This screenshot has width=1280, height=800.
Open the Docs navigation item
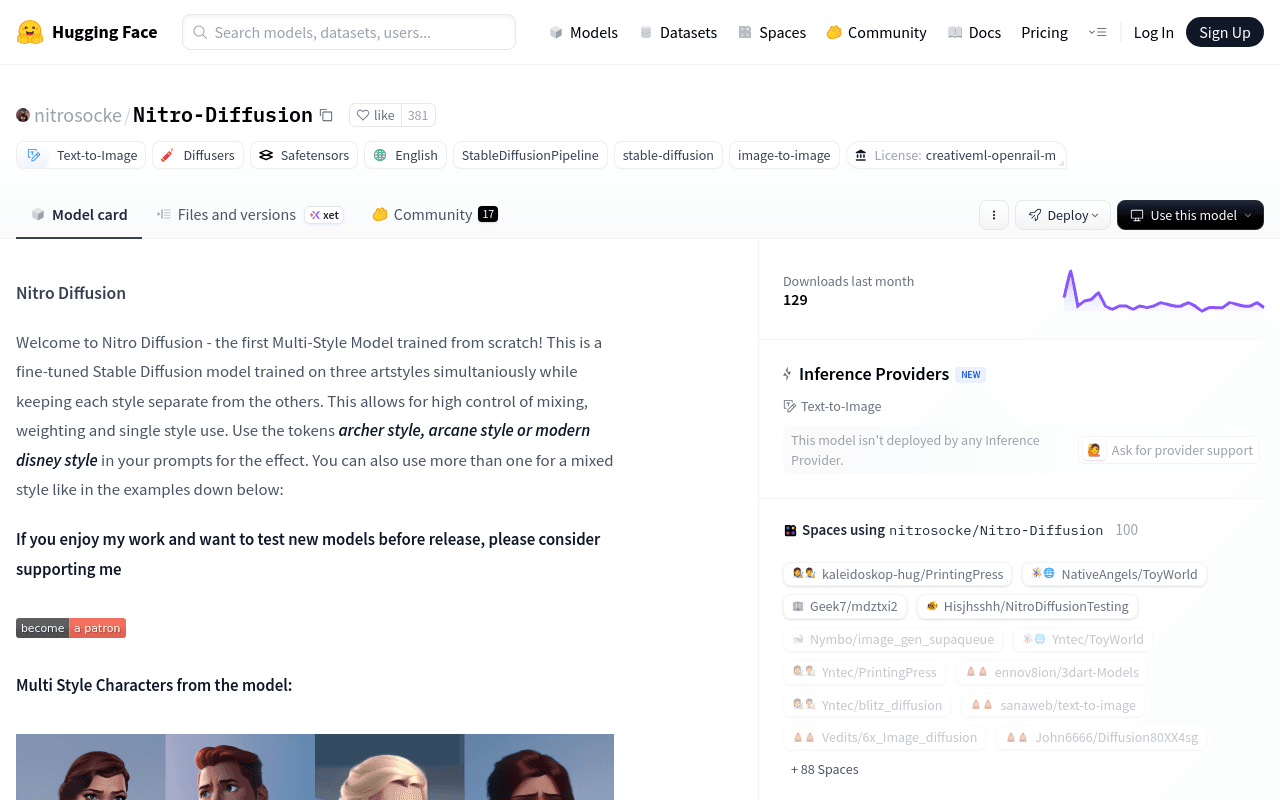[974, 32]
